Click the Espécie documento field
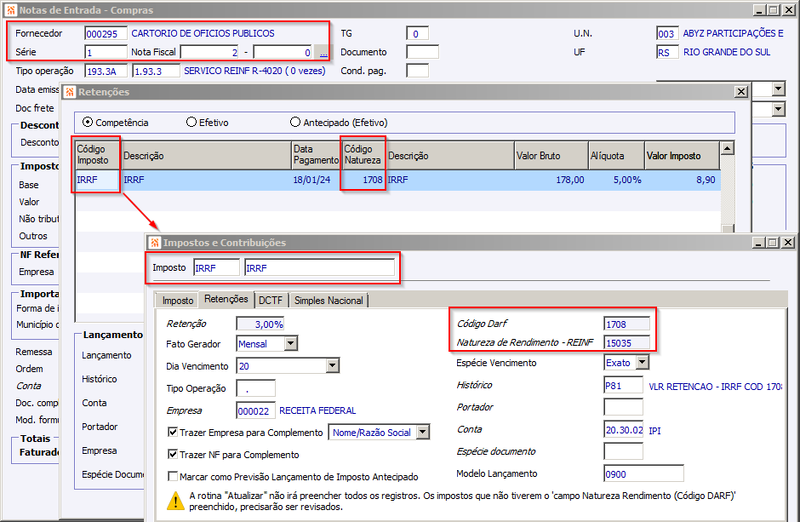 pyautogui.click(x=623, y=451)
